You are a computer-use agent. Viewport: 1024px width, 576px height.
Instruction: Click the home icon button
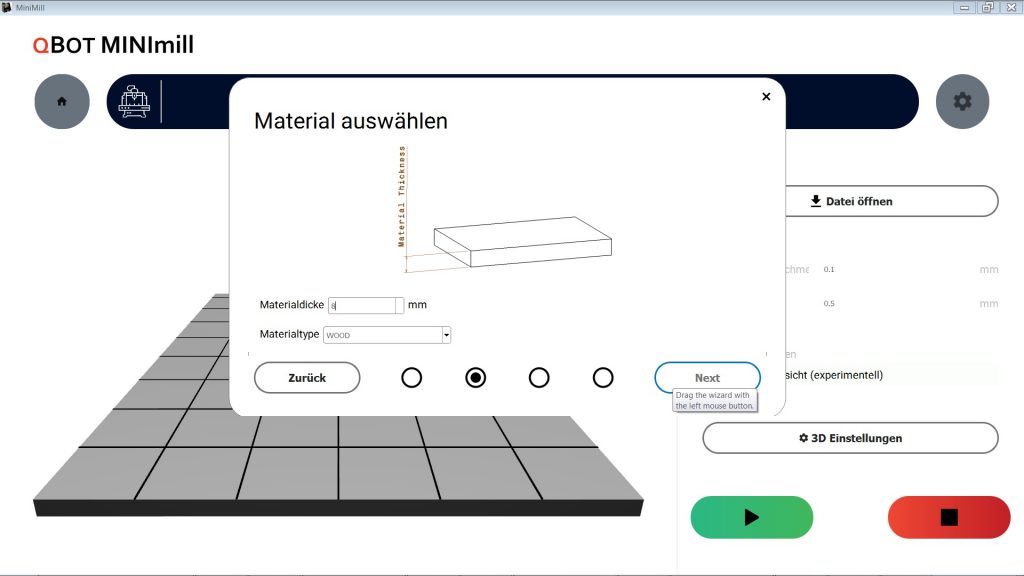(62, 101)
